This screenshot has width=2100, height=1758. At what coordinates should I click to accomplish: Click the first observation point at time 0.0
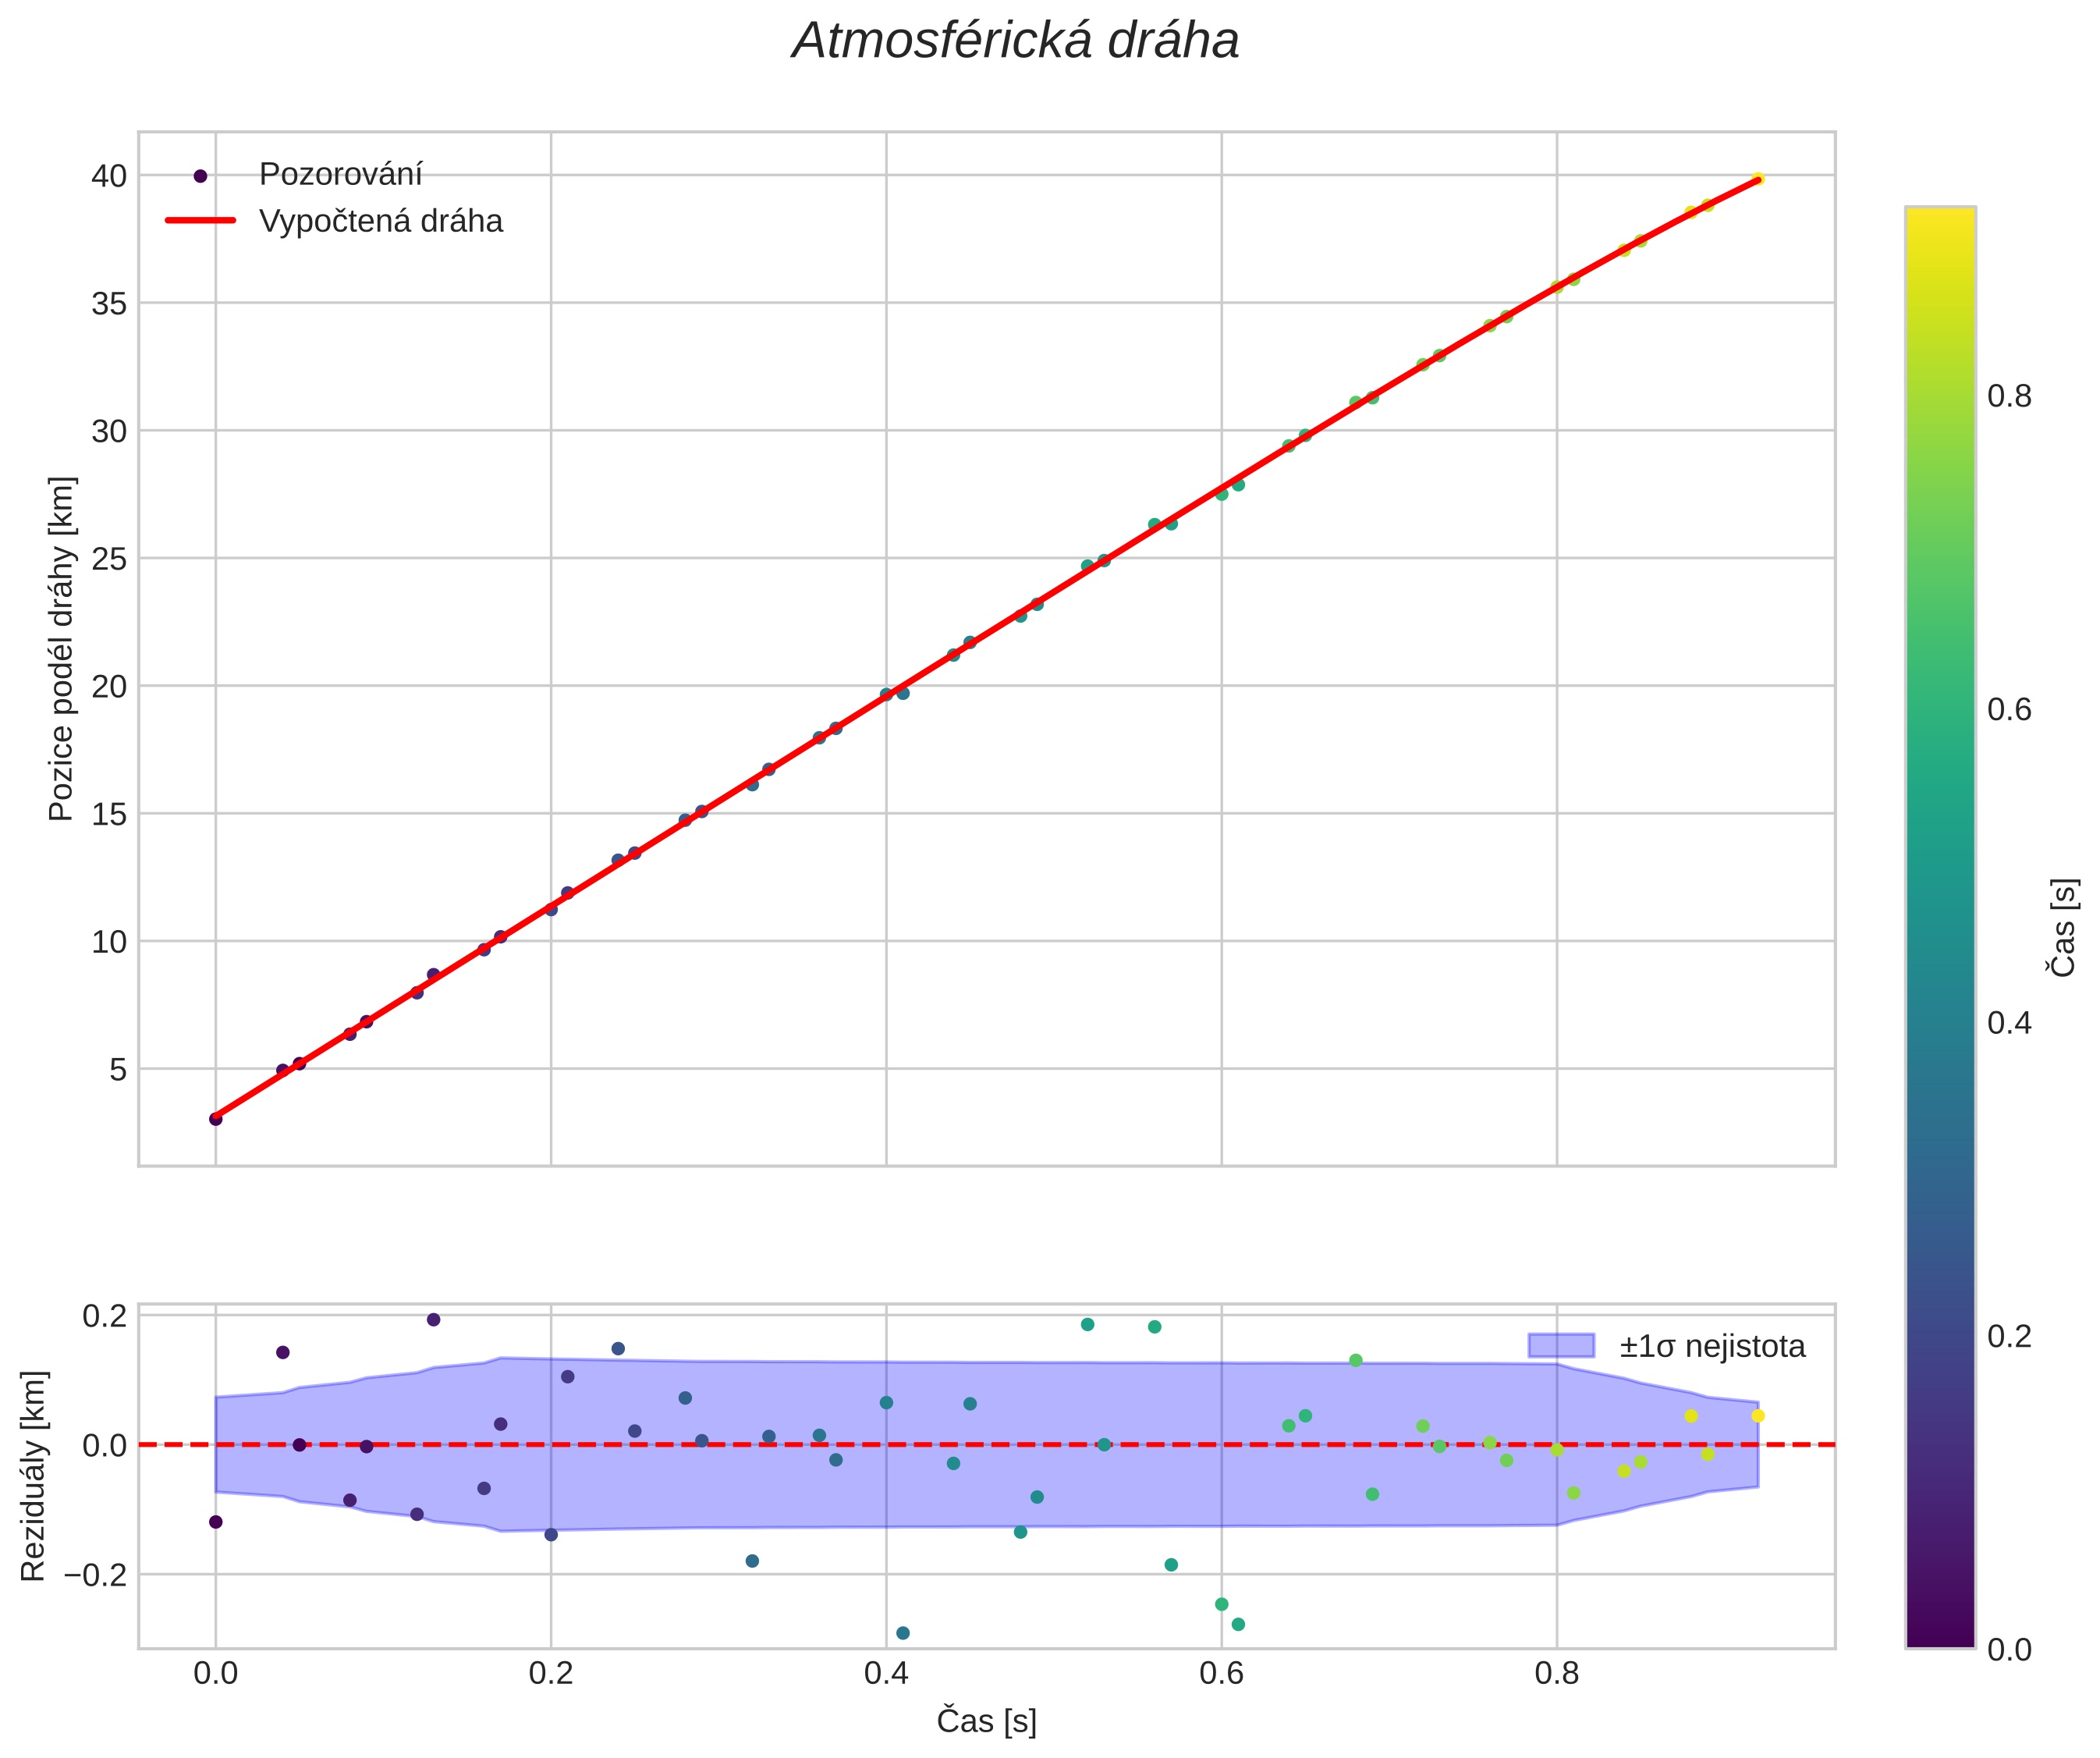click(216, 1119)
